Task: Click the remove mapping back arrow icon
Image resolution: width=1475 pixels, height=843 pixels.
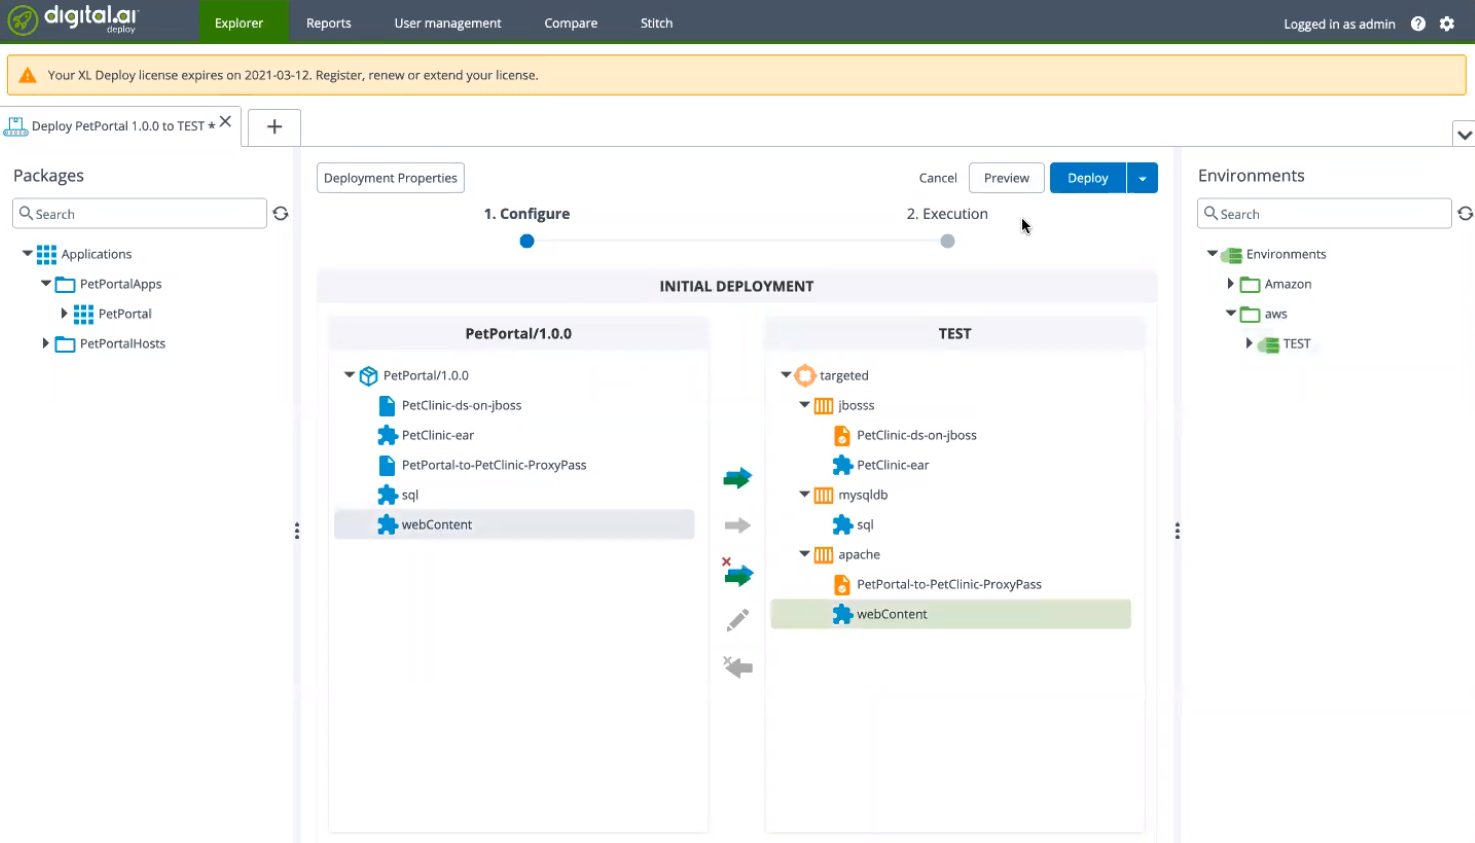Action: pyautogui.click(x=738, y=667)
